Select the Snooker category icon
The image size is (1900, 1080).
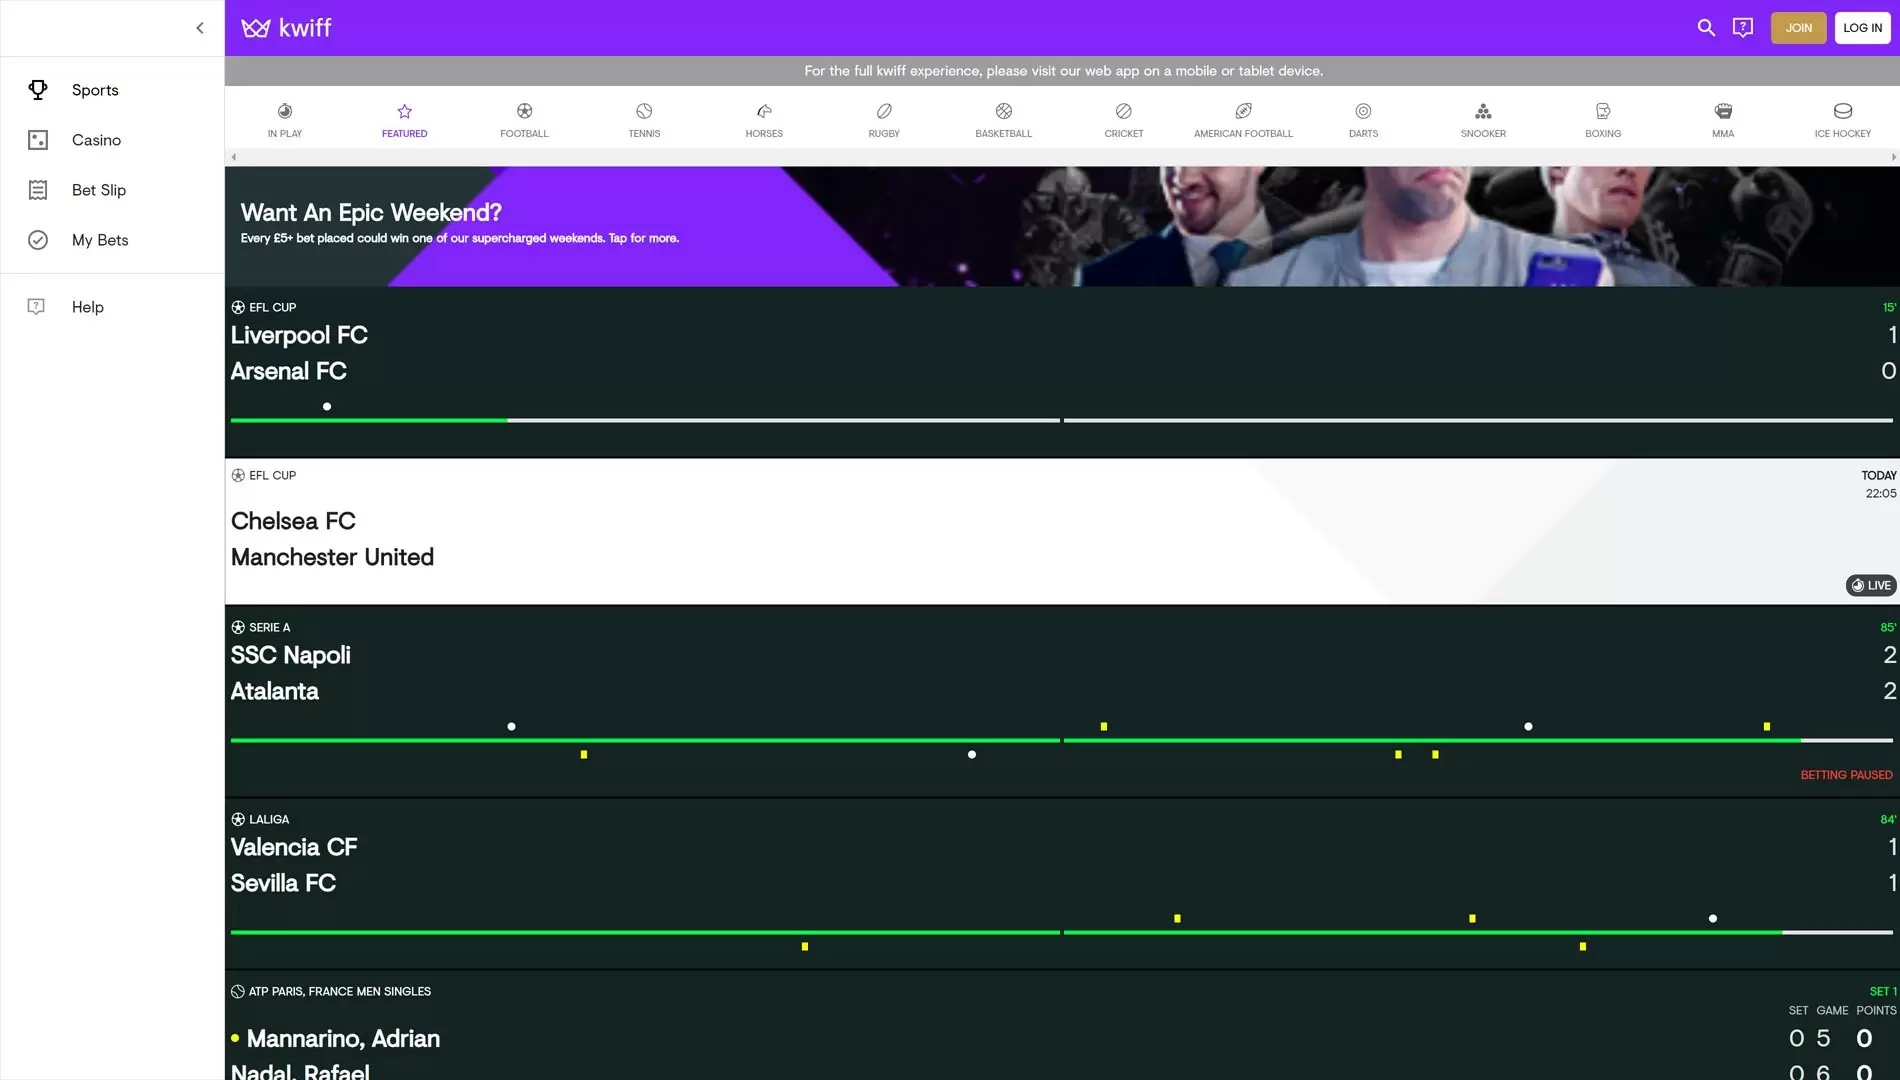[x=1483, y=111]
